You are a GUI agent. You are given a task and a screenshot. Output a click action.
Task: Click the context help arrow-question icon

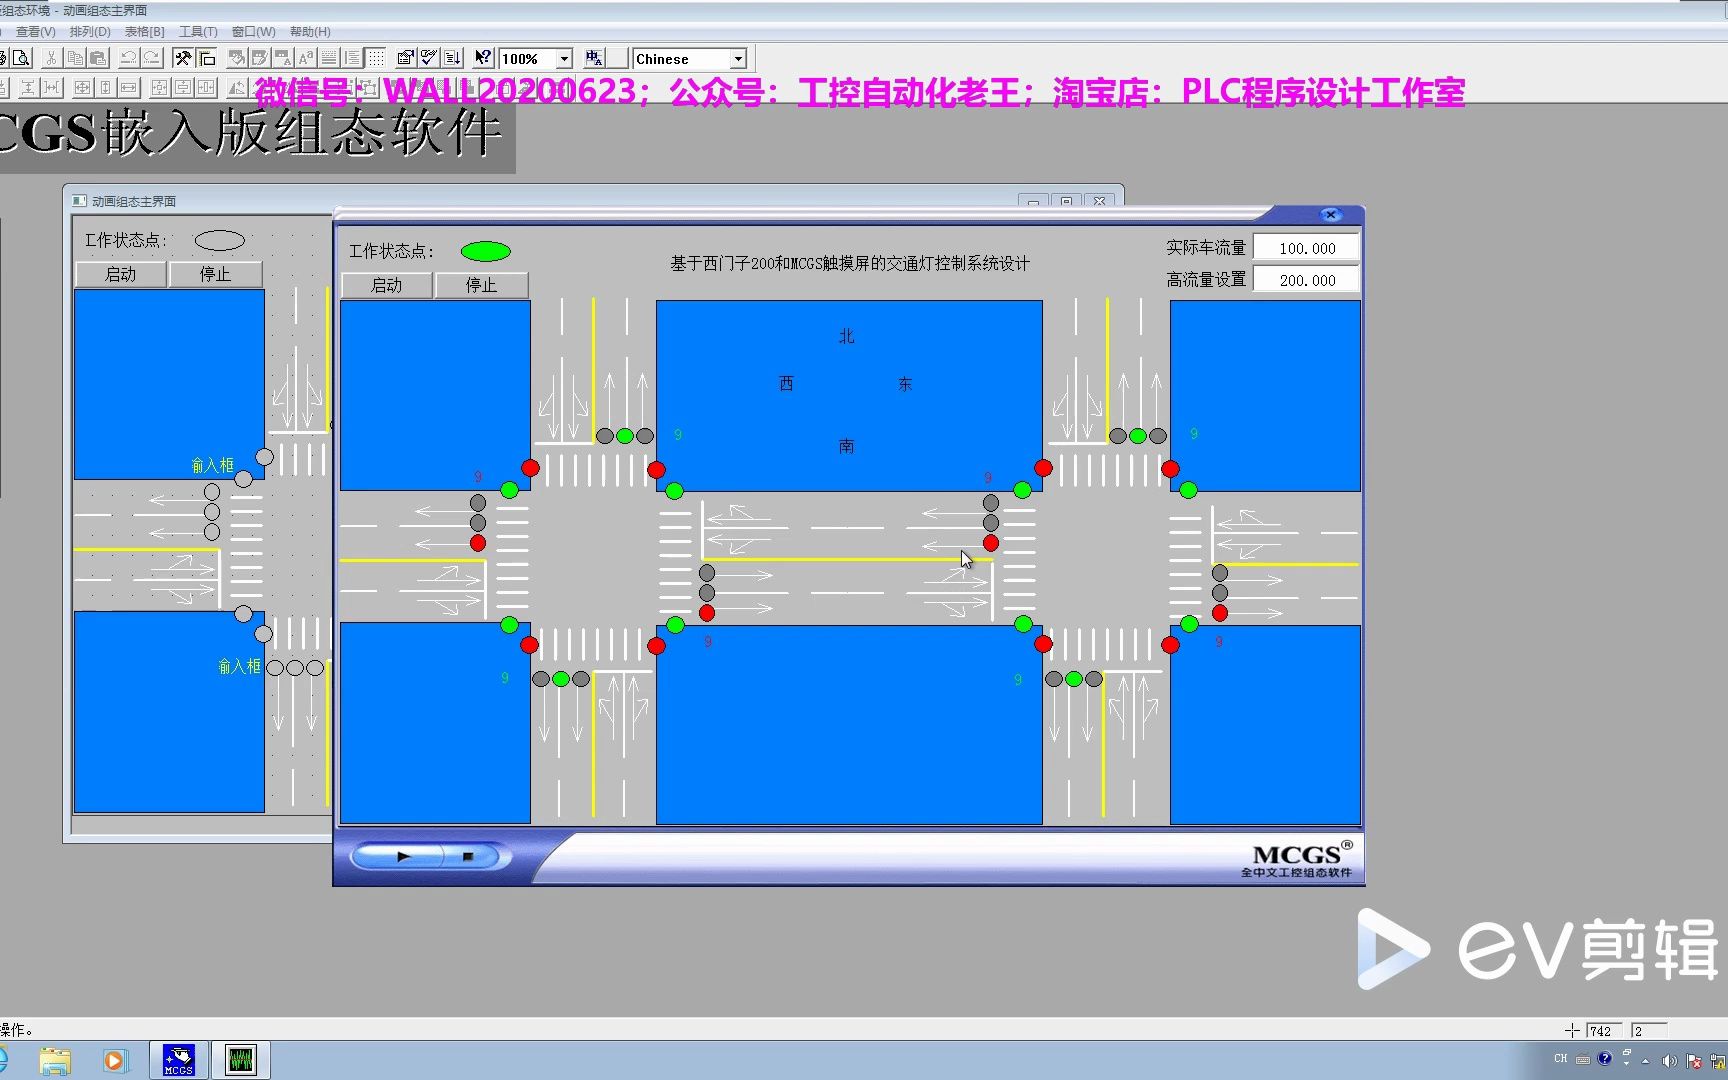pos(483,58)
